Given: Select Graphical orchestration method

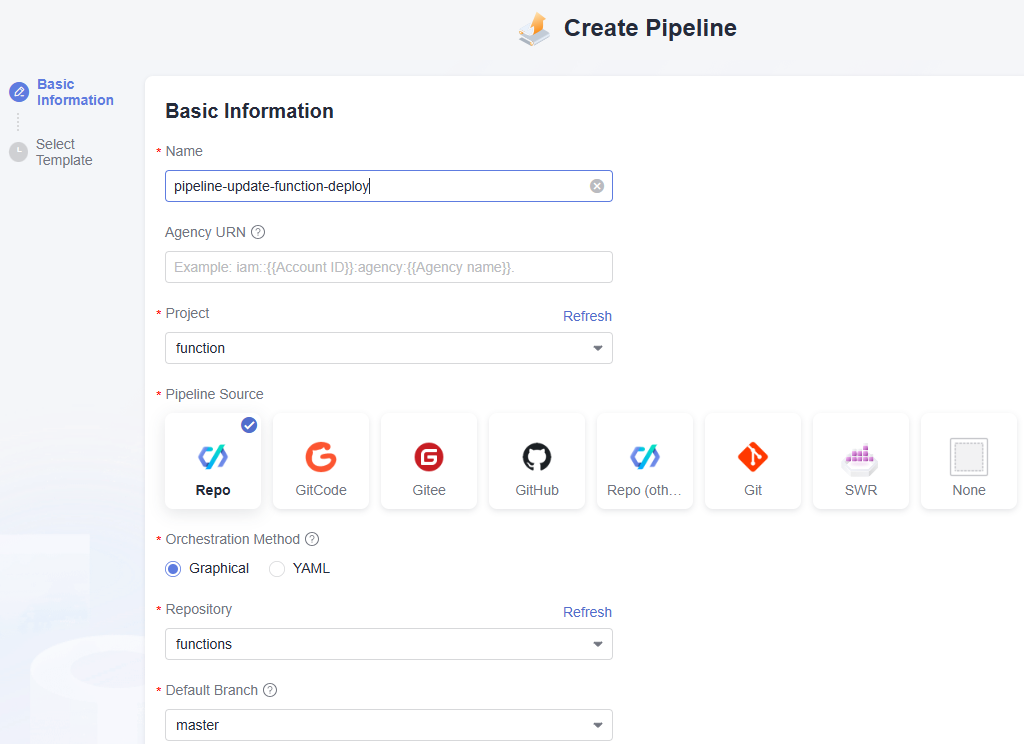Looking at the screenshot, I should tap(174, 568).
